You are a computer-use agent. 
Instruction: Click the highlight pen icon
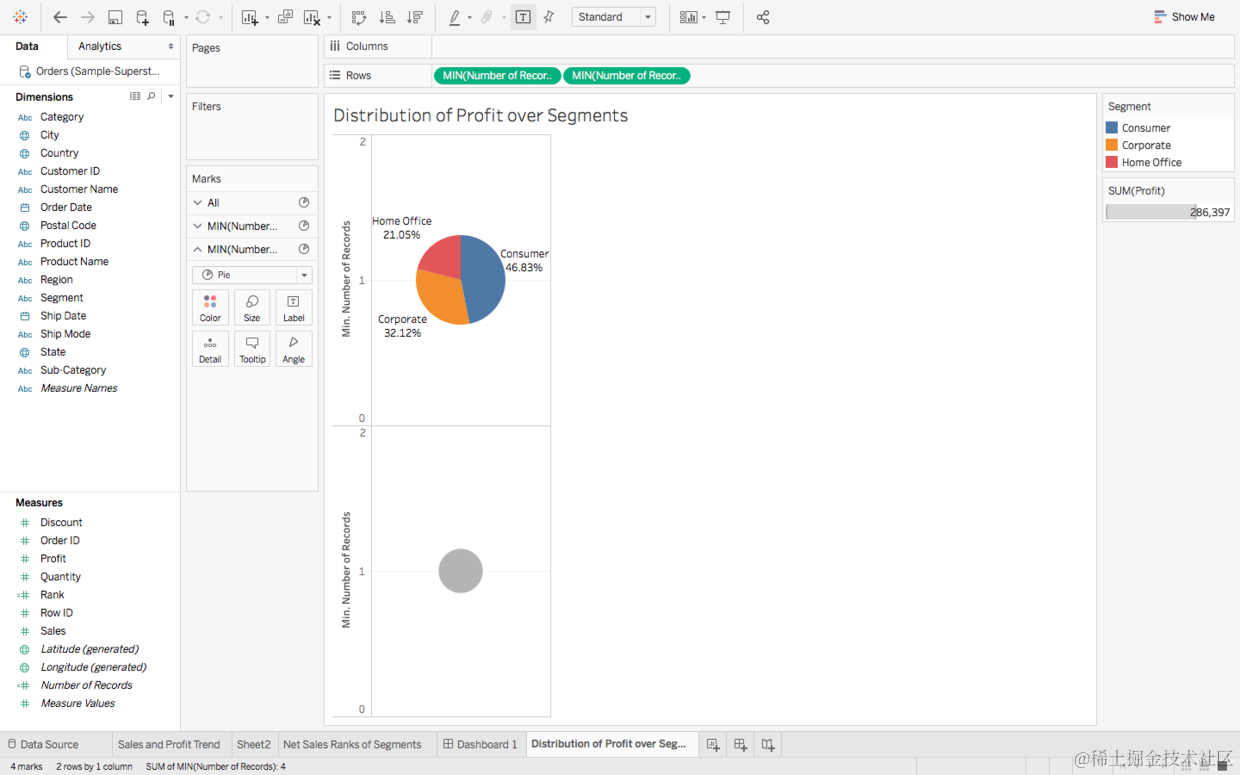tap(455, 17)
